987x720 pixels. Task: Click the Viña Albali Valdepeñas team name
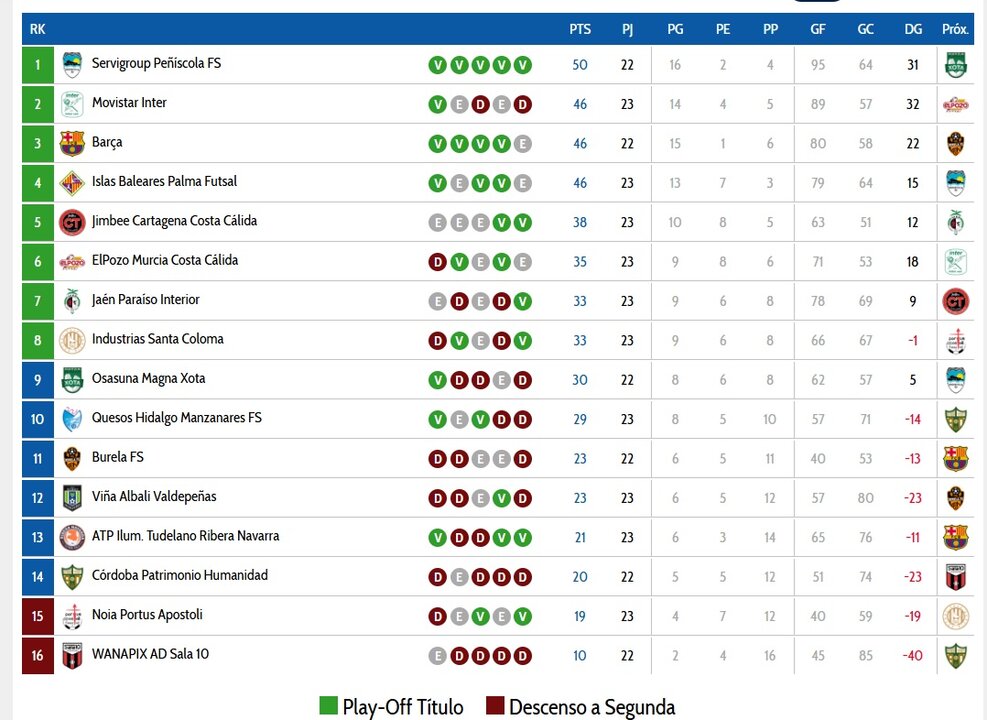pyautogui.click(x=154, y=497)
